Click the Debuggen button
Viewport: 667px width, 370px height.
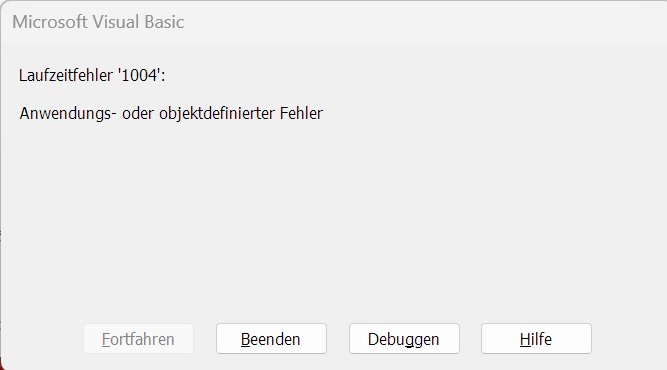click(x=404, y=339)
